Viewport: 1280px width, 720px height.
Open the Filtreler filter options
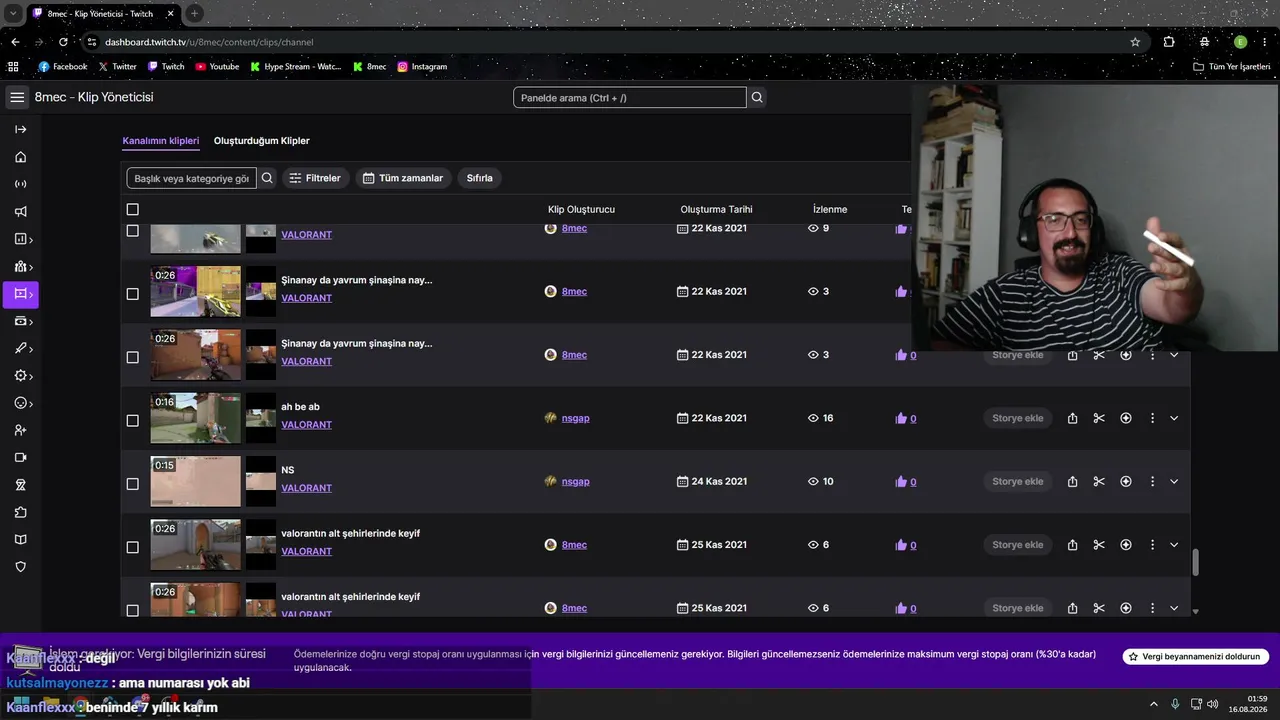pos(315,178)
